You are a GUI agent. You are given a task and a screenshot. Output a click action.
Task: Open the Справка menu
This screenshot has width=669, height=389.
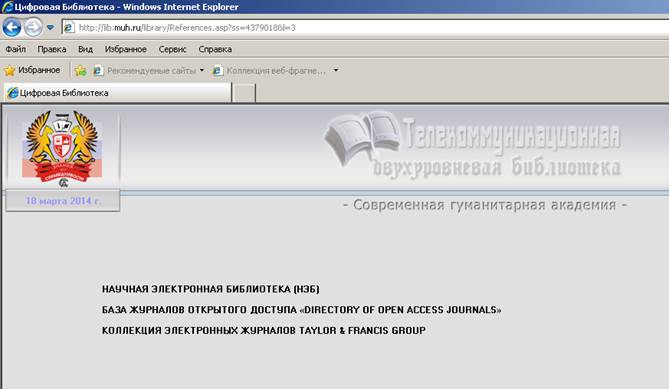point(215,49)
